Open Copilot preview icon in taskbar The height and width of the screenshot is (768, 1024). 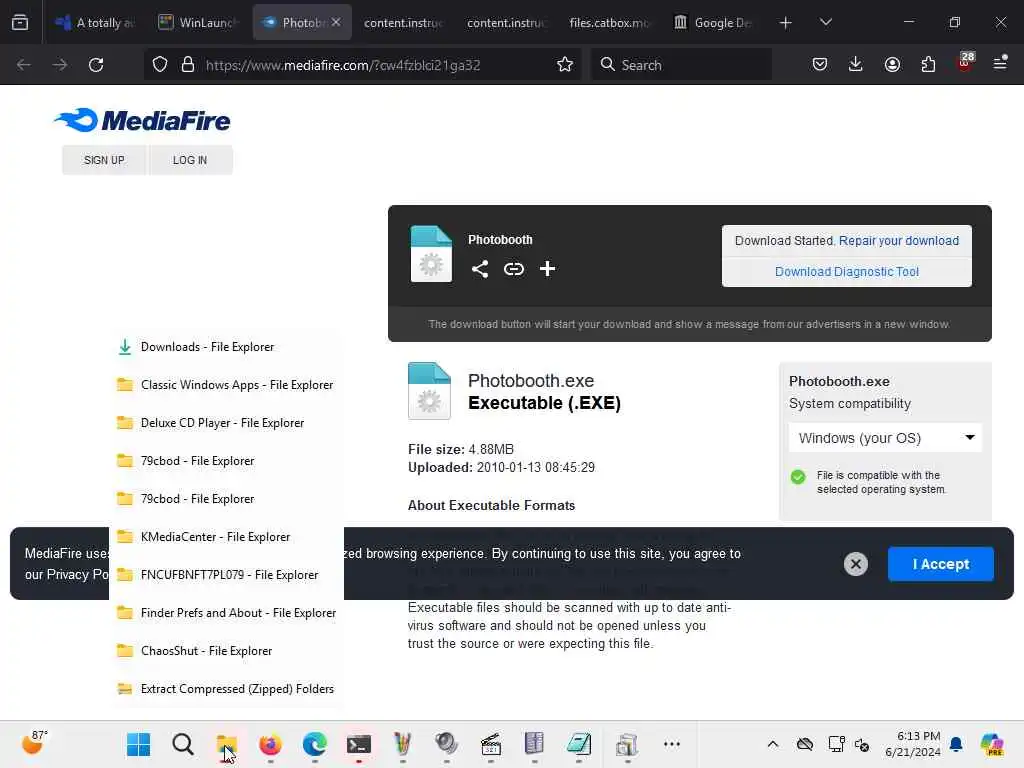pos(992,744)
